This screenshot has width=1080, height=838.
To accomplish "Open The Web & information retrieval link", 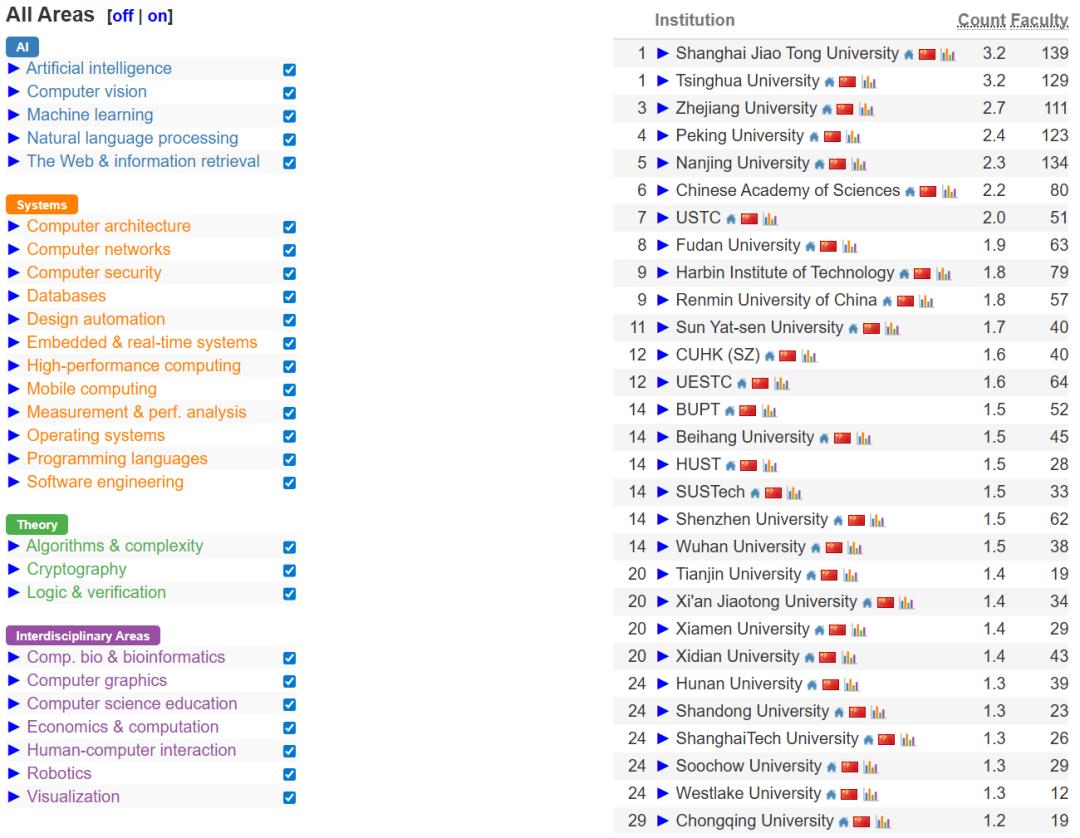I will (x=143, y=161).
